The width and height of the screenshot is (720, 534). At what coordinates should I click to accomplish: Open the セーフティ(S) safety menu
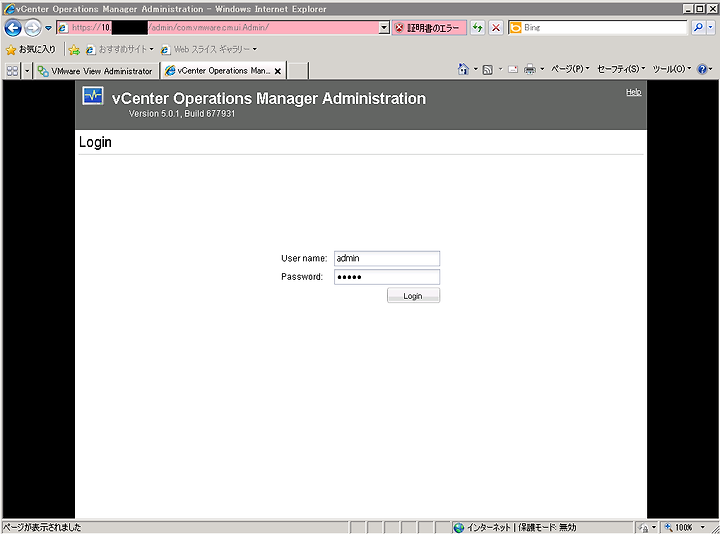[621, 69]
